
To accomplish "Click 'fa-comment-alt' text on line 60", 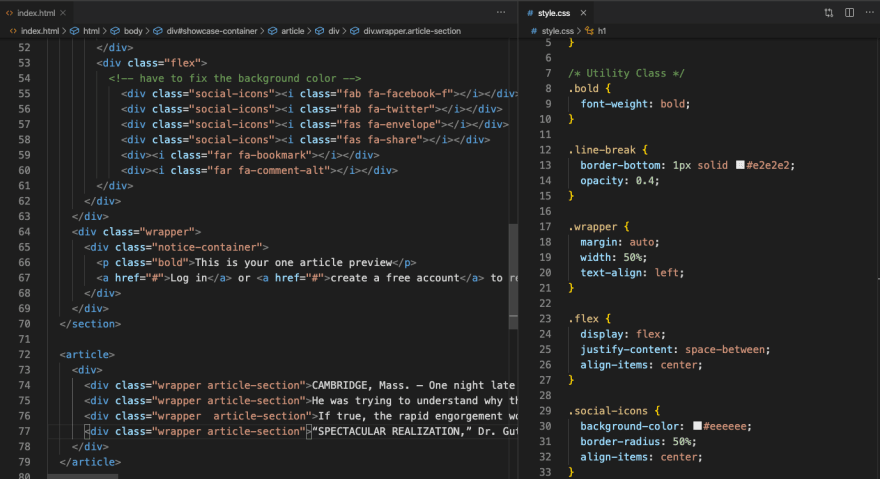I will pyautogui.click(x=281, y=170).
